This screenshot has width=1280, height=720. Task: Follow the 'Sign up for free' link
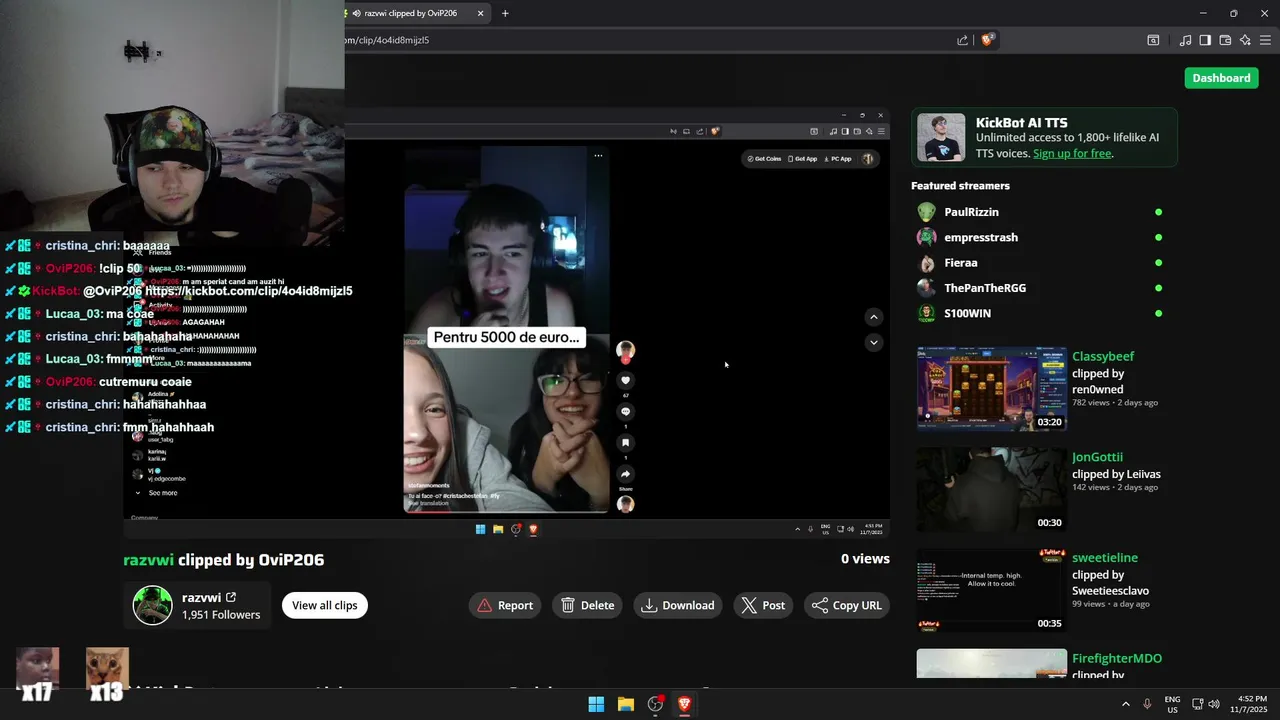click(1072, 153)
